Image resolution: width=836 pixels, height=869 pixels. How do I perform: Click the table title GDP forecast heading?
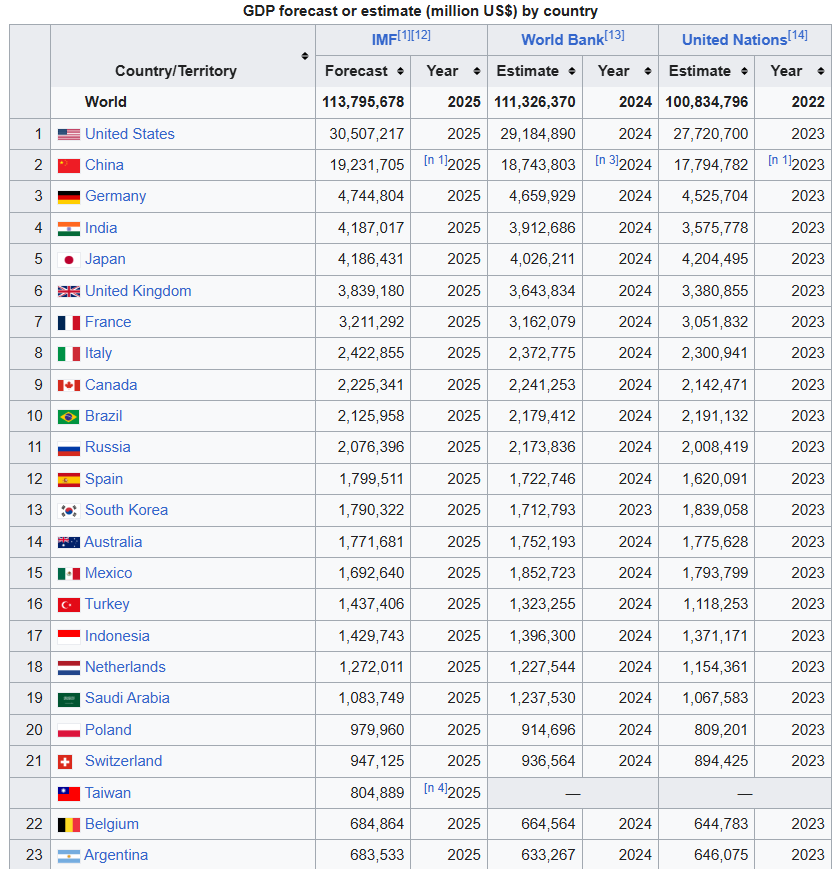(x=420, y=11)
